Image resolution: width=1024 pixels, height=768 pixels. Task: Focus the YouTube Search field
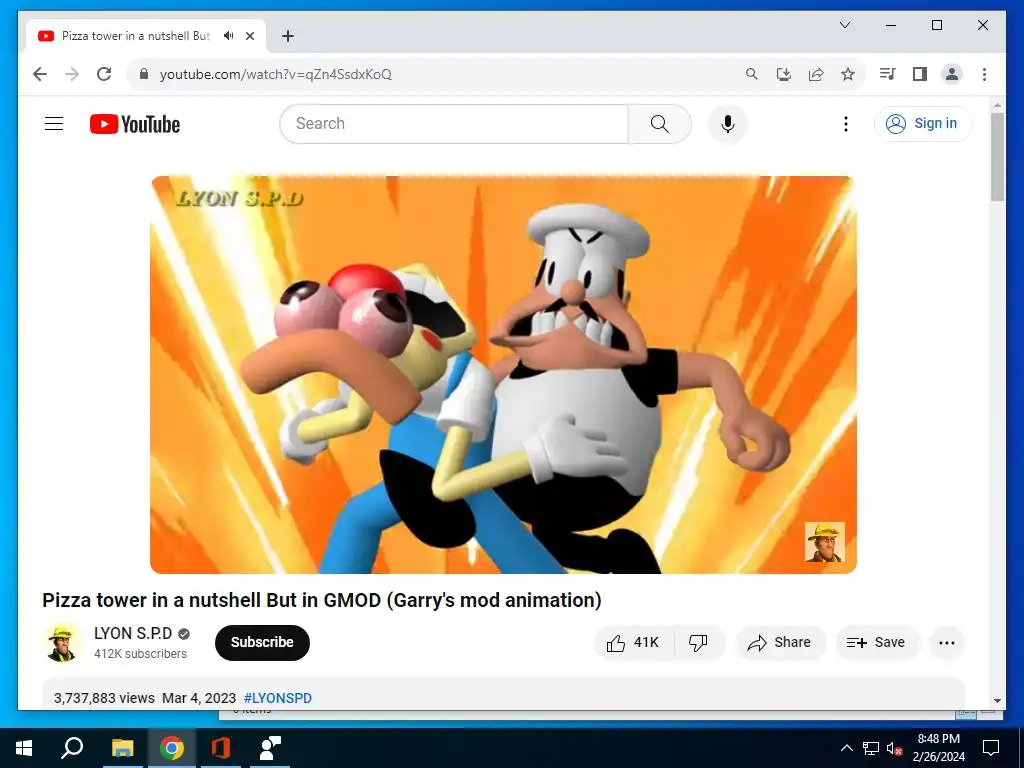[x=454, y=123]
